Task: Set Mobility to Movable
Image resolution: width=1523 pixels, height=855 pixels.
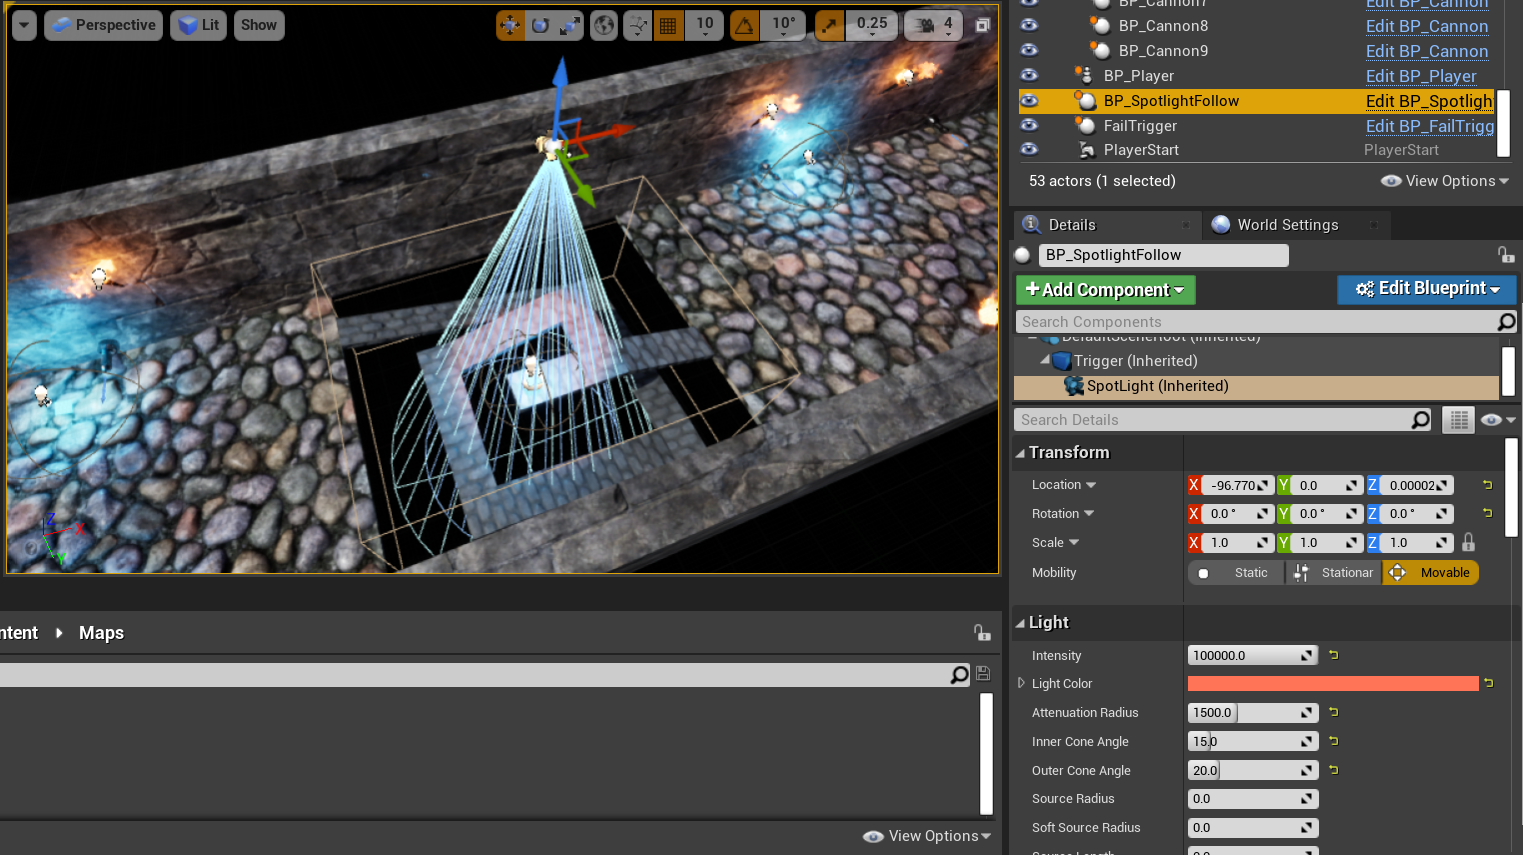Action: (1431, 573)
